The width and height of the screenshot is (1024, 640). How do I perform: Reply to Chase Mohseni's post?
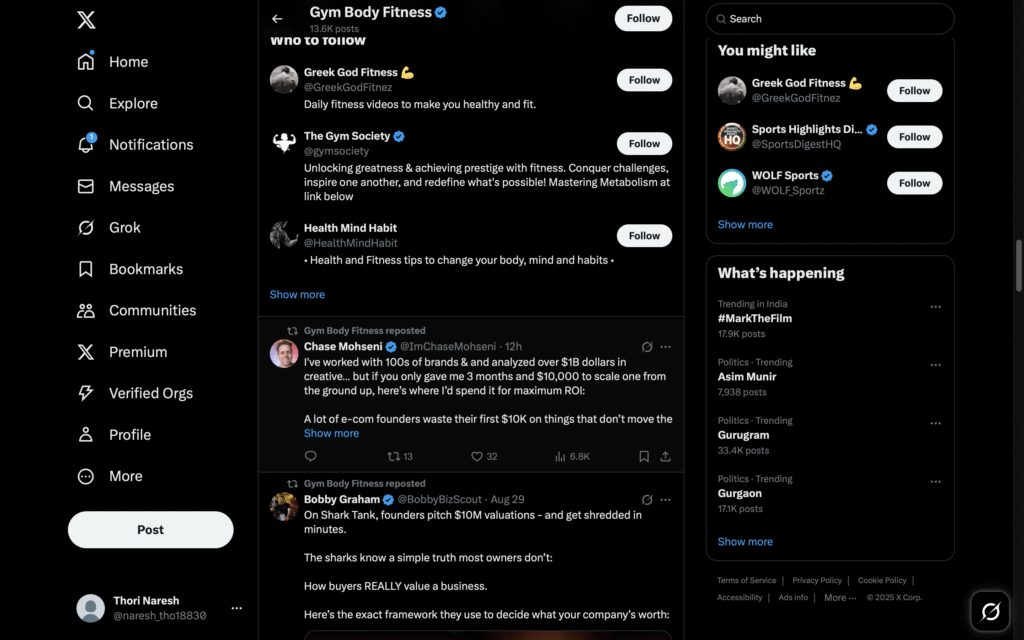click(x=311, y=456)
